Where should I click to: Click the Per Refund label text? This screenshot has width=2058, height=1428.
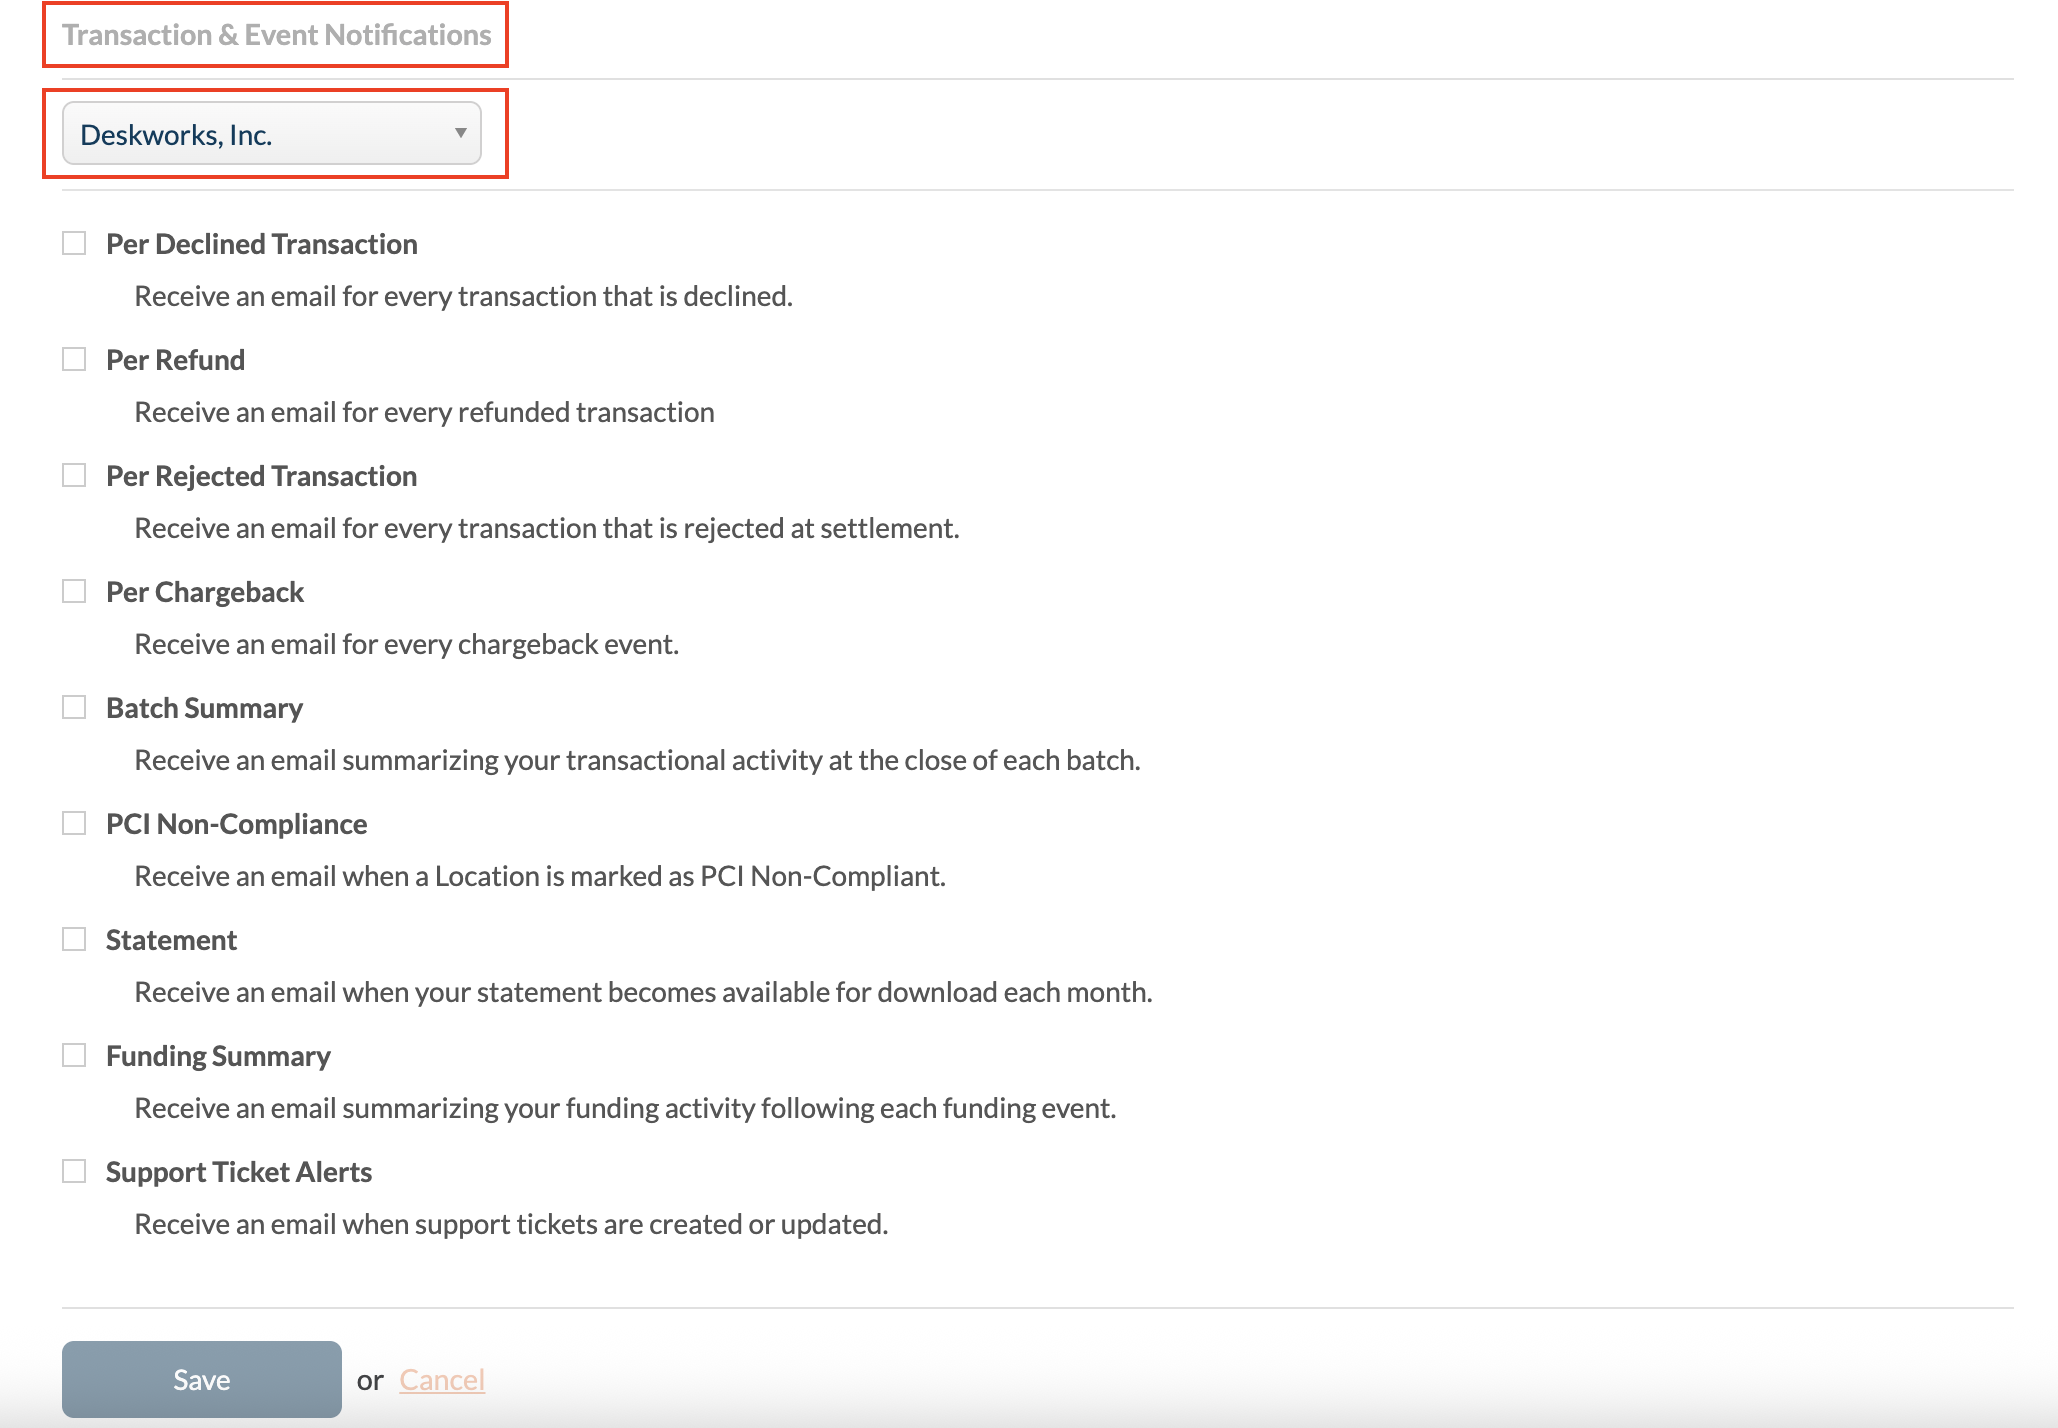pos(175,360)
